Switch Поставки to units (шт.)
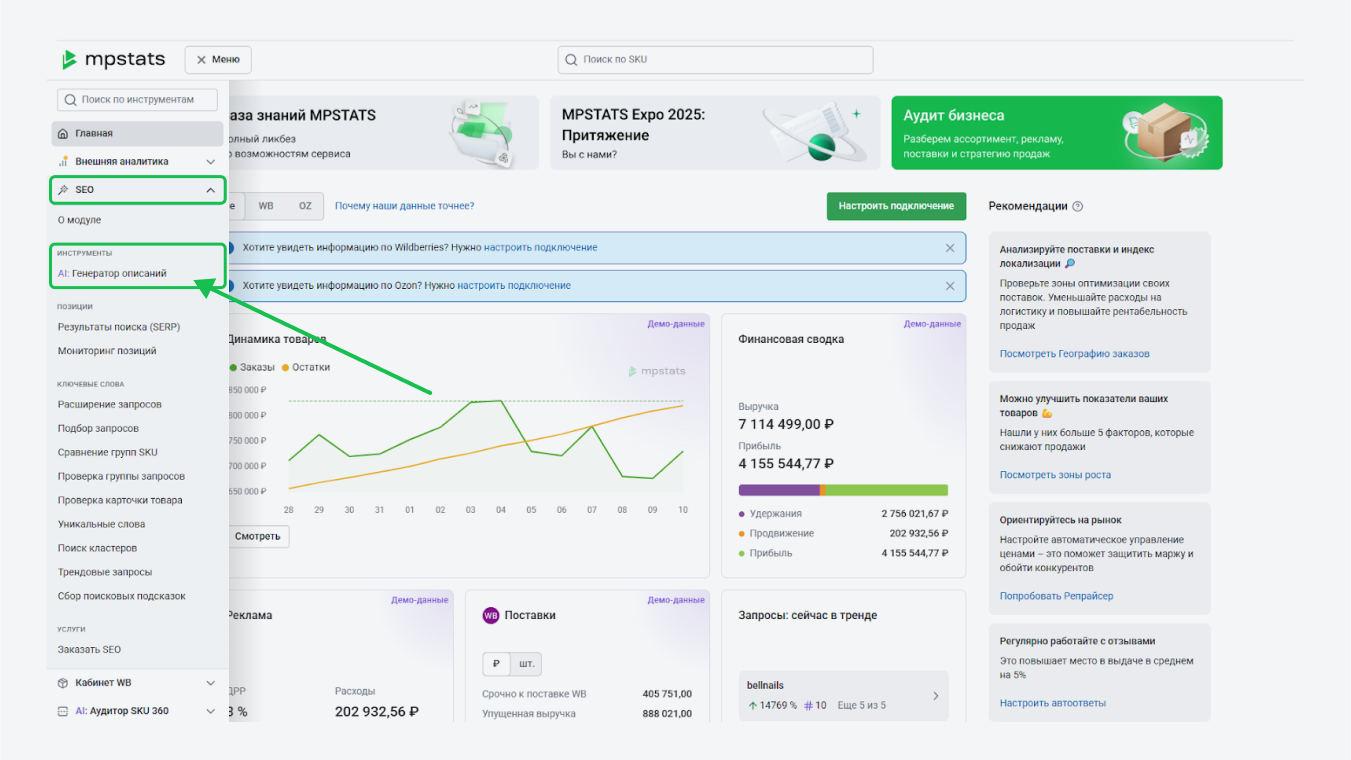Viewport: 1351px width, 760px height. click(526, 665)
